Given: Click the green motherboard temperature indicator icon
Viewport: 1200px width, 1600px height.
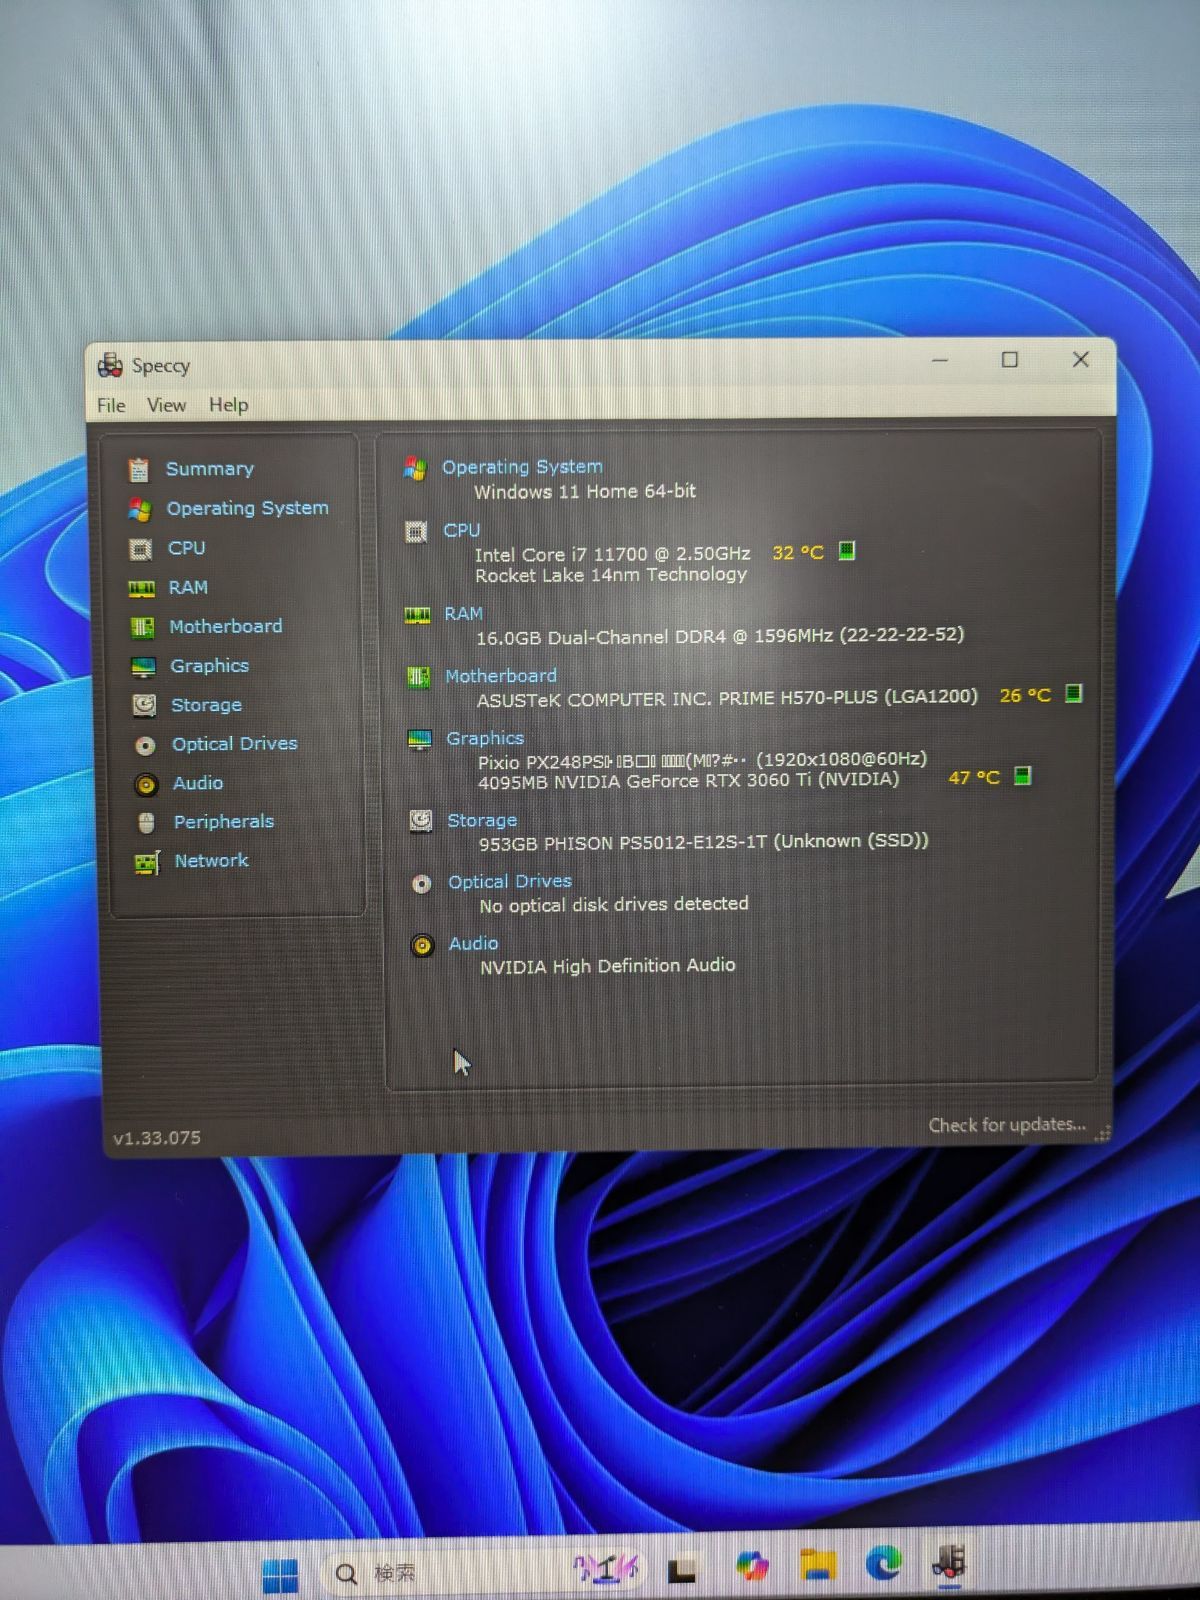Looking at the screenshot, I should click(1074, 693).
